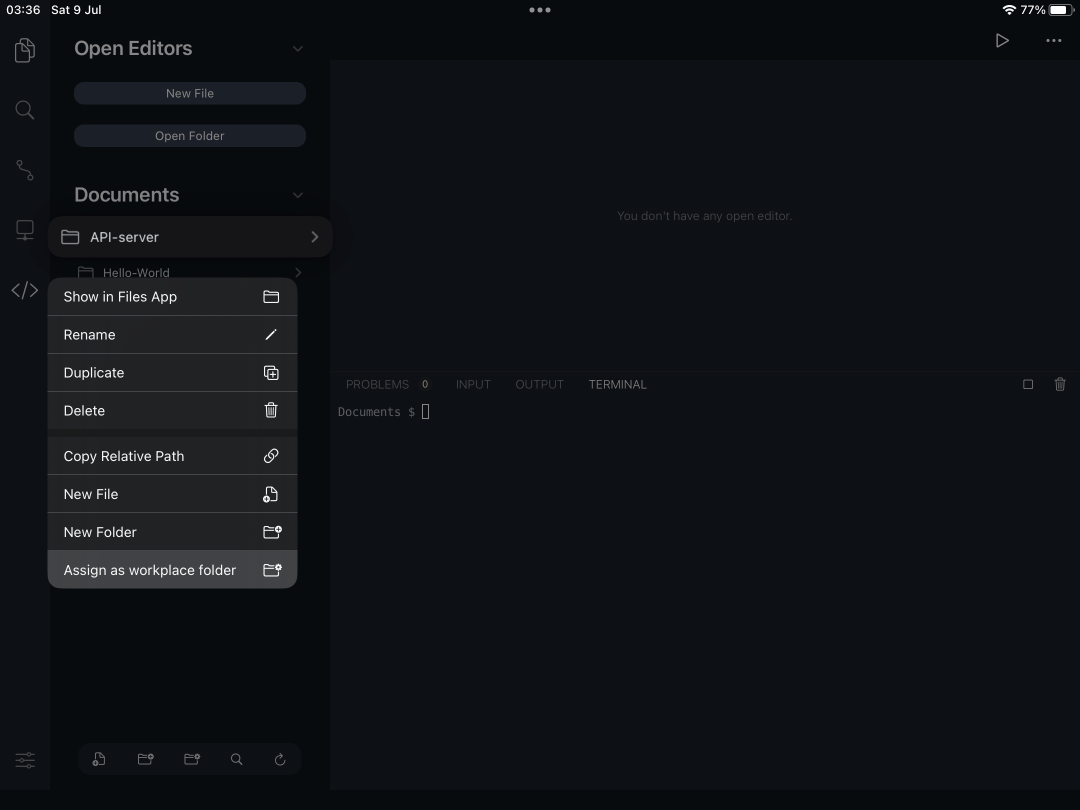Collapse the Open Editors section
Screen dimensions: 1080x810
point(297,47)
